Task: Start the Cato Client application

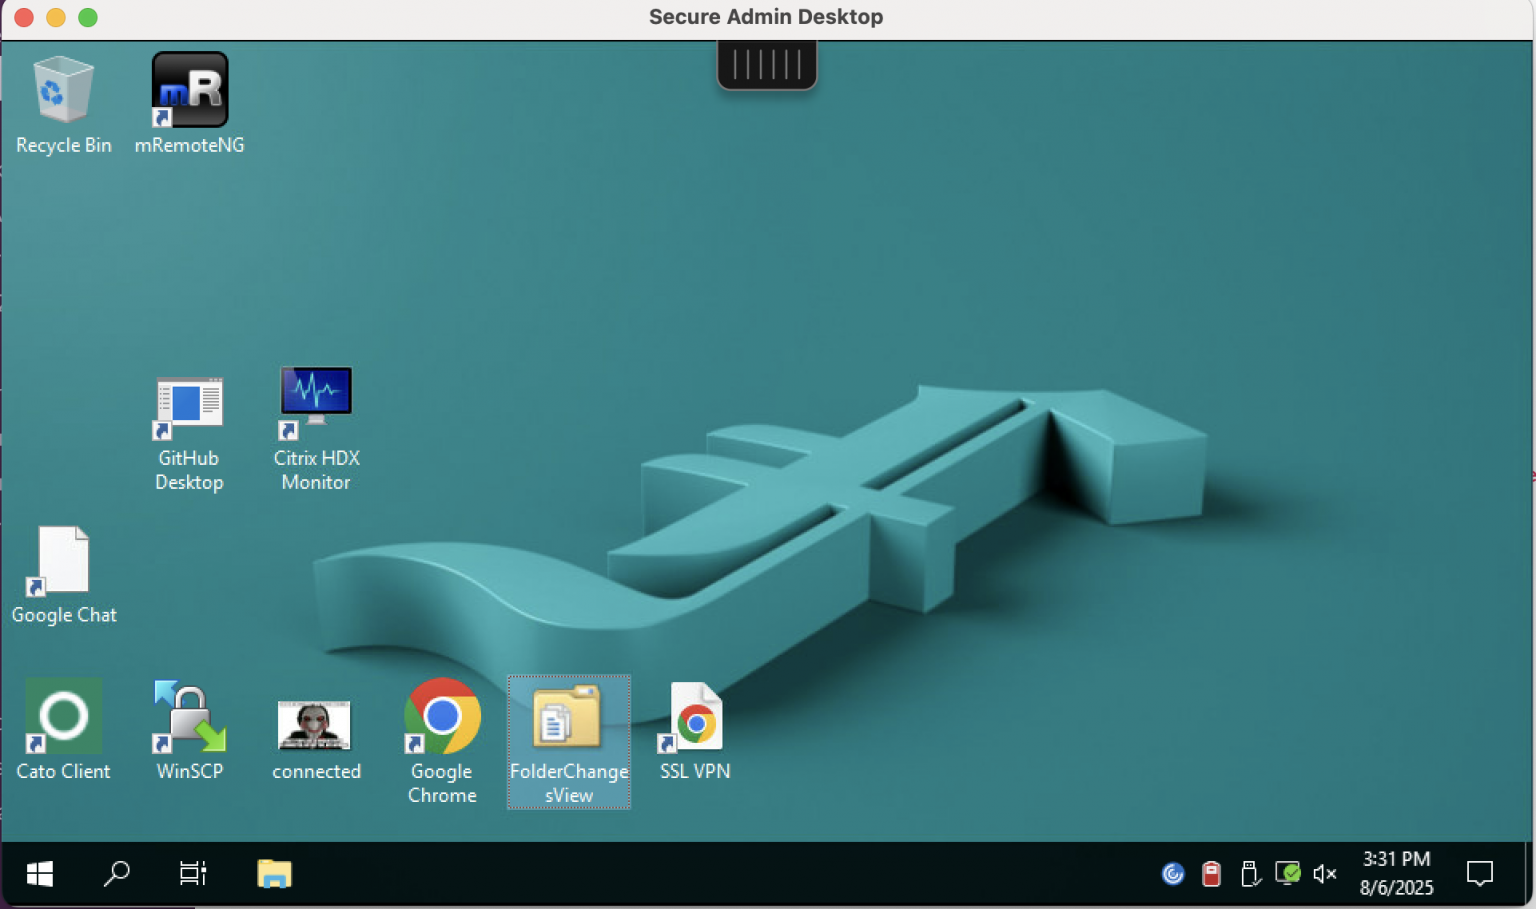Action: click(x=63, y=716)
